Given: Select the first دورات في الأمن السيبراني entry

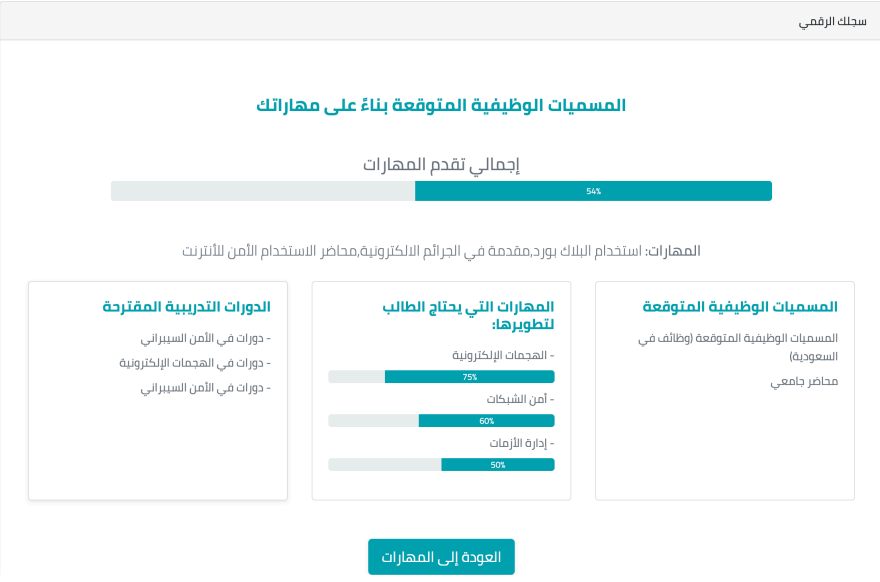Looking at the screenshot, I should (x=205, y=338).
